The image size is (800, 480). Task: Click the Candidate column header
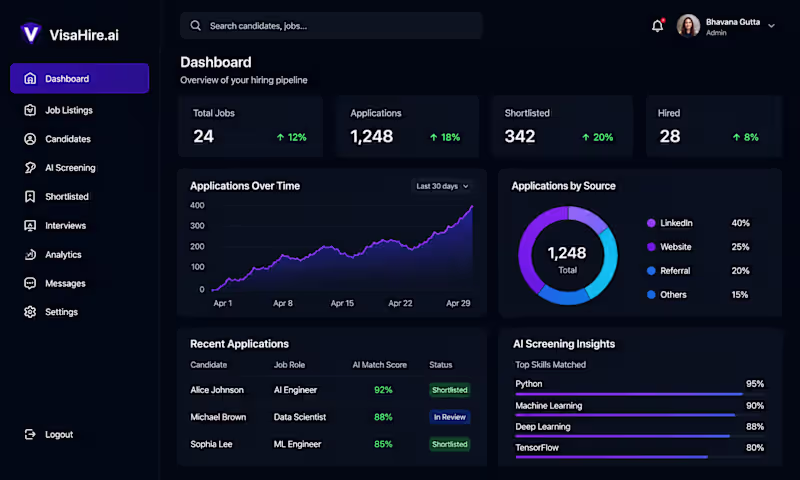[x=209, y=365]
